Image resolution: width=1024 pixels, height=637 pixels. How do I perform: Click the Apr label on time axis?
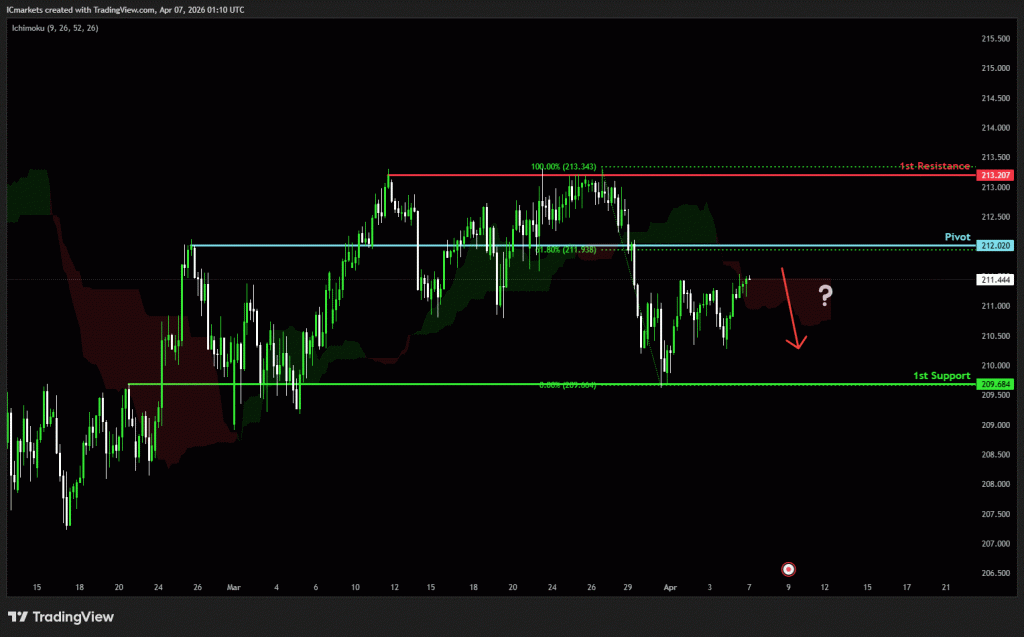pyautogui.click(x=671, y=589)
